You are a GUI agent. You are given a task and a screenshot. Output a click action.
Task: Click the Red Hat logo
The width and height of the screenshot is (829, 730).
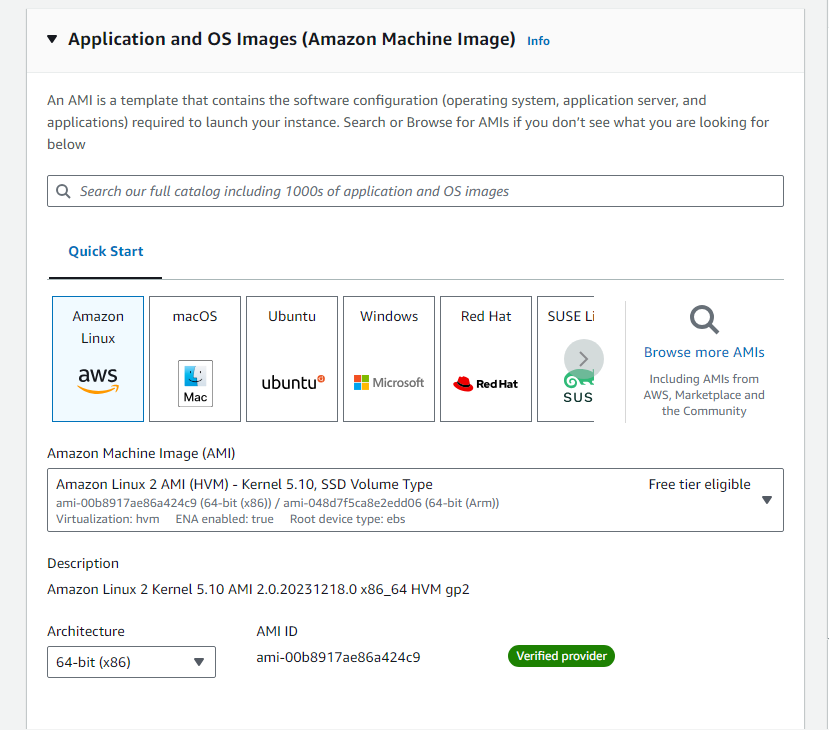coord(485,384)
